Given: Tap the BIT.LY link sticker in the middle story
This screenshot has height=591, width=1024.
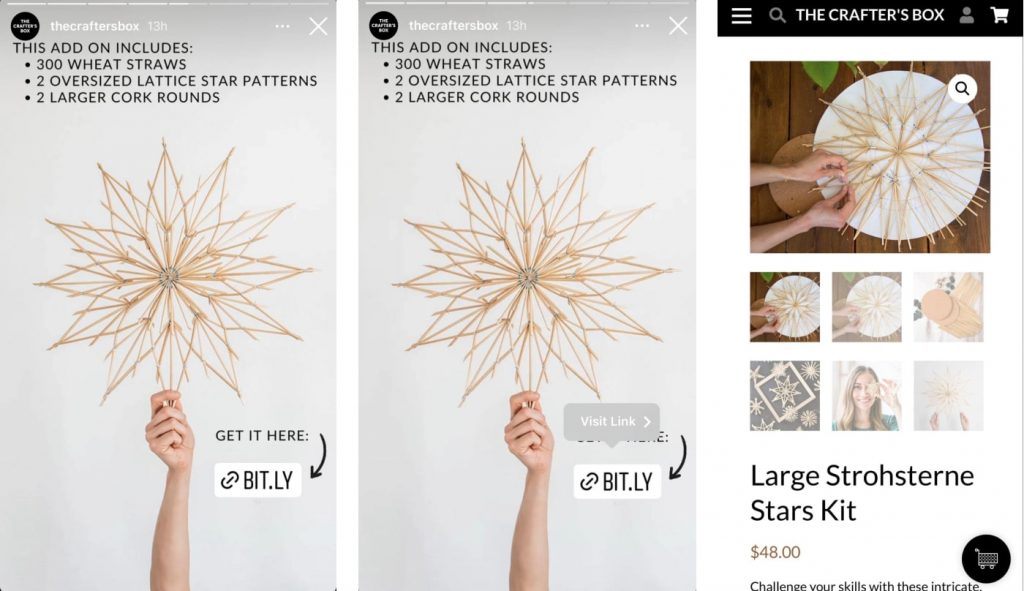Looking at the screenshot, I should [x=617, y=482].
